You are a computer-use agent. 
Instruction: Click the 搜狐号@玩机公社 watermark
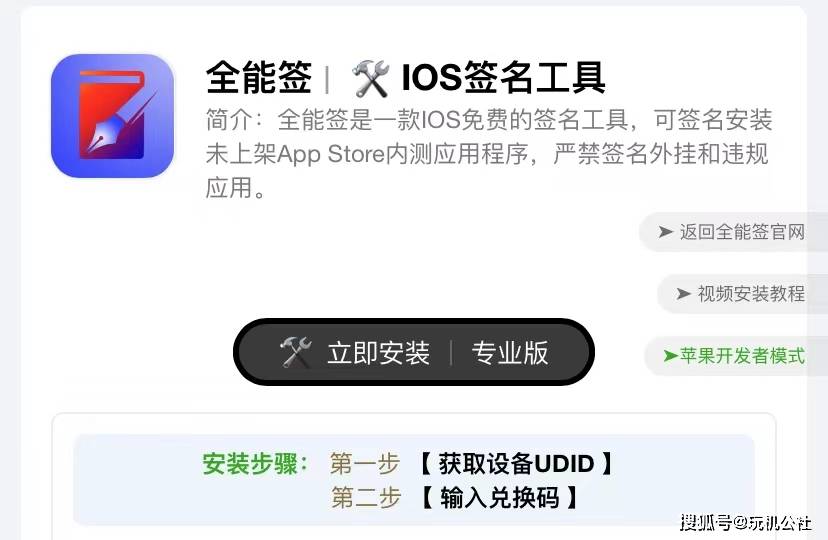[745, 523]
